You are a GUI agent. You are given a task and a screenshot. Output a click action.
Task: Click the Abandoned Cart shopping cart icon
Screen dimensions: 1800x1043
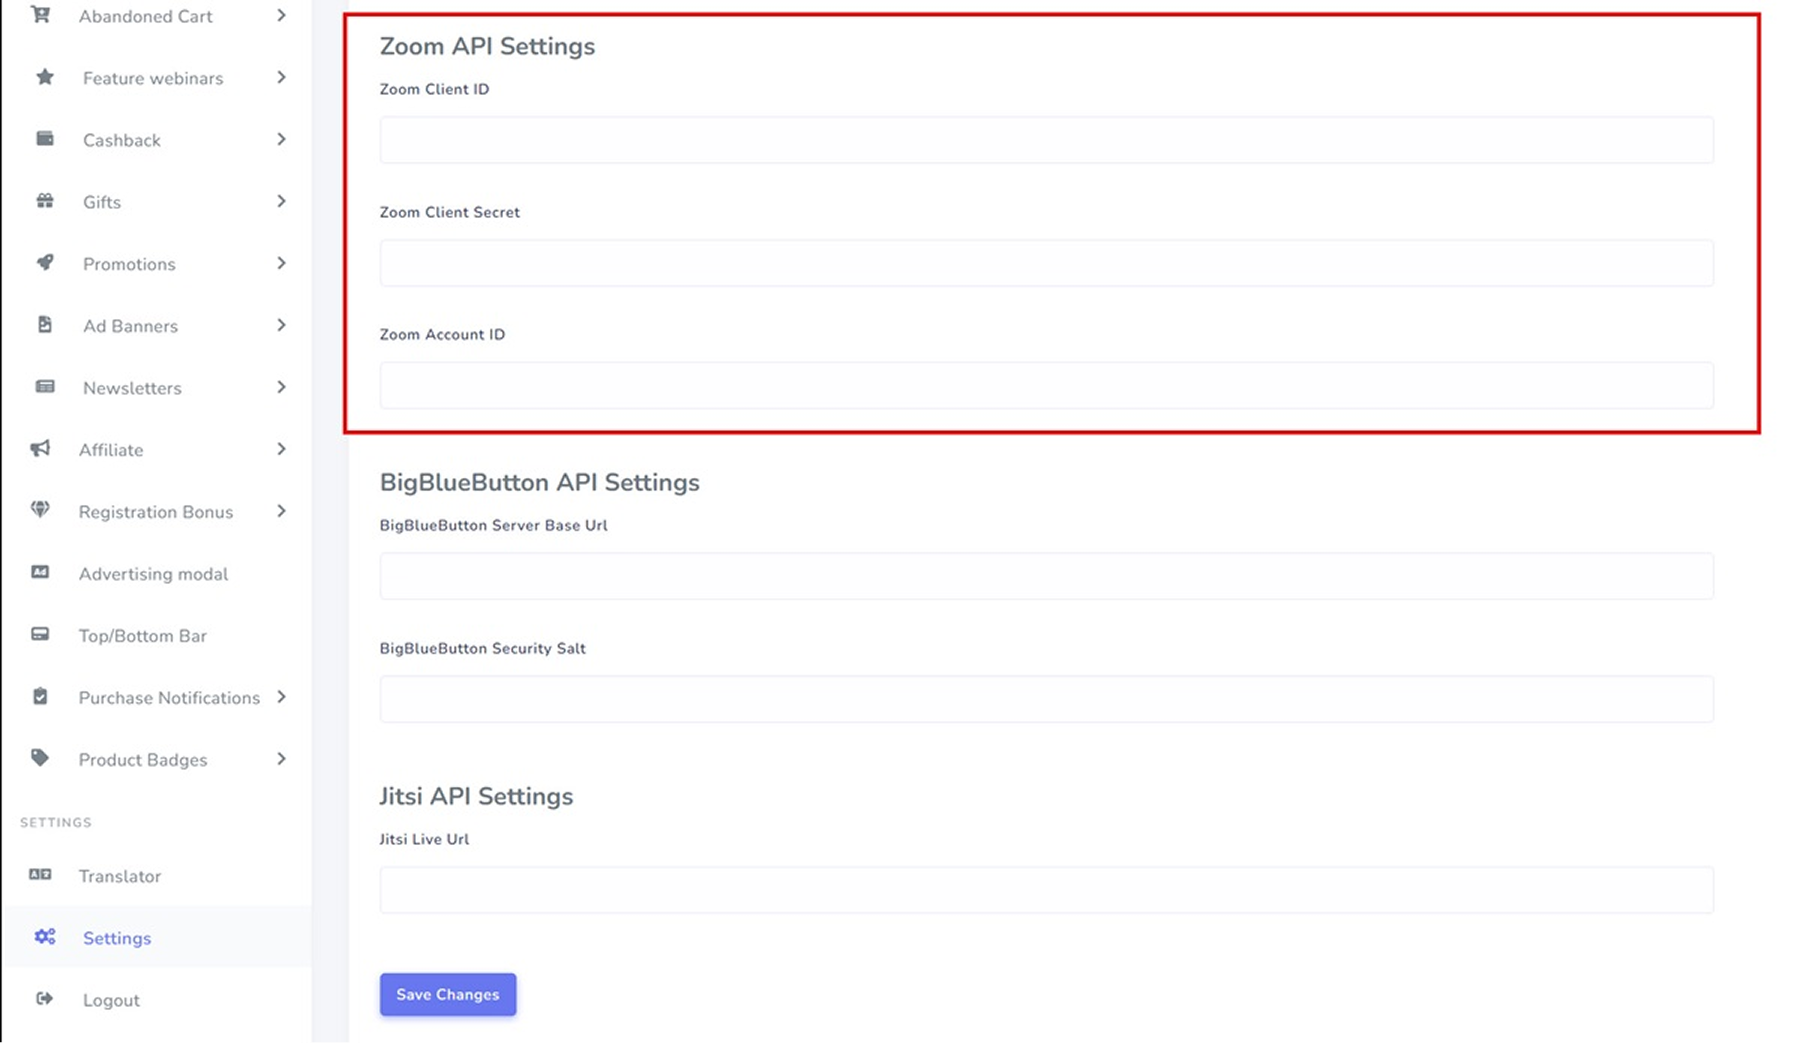pos(40,15)
